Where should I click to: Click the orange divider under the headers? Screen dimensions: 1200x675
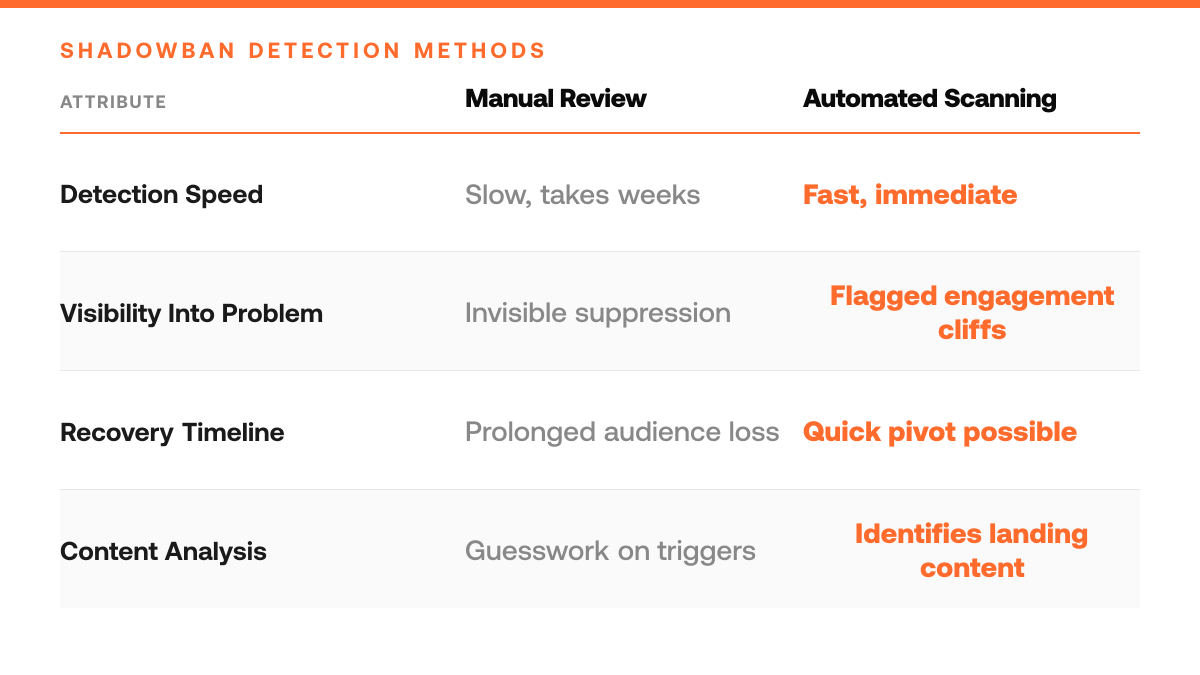(x=600, y=133)
